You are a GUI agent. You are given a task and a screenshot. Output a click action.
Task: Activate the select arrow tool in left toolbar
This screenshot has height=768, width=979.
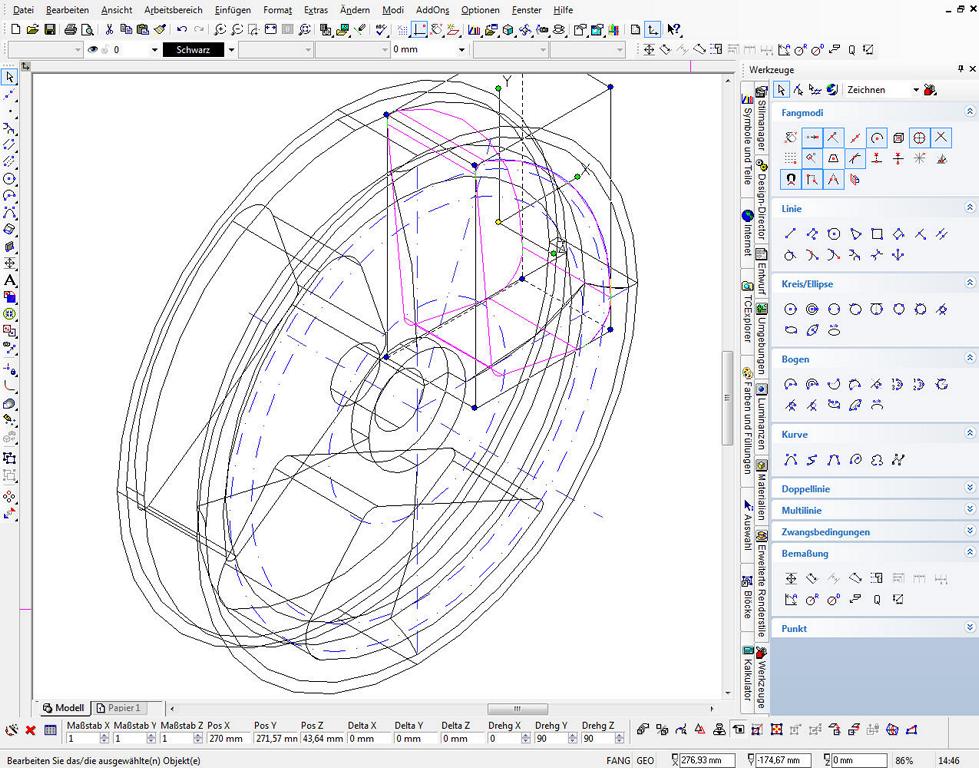click(9, 77)
